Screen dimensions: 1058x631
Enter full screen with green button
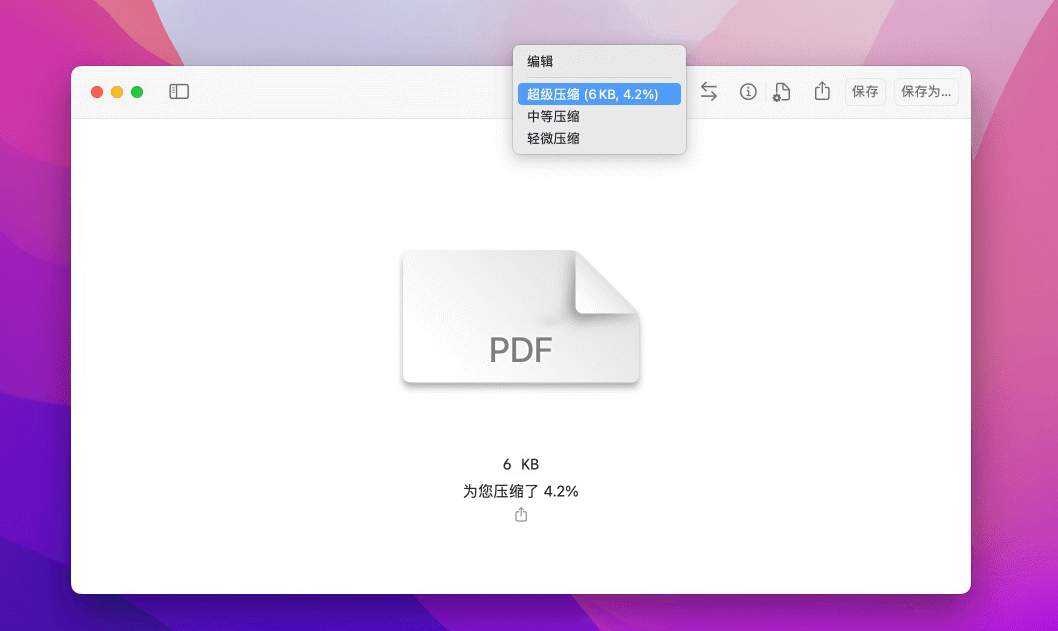pos(137,92)
